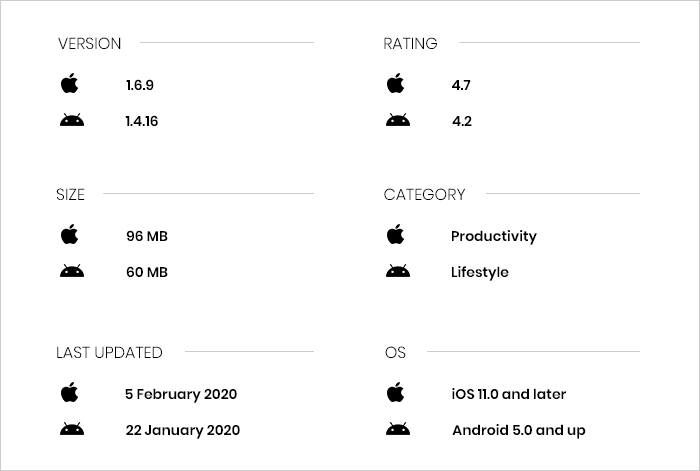Image resolution: width=700 pixels, height=471 pixels.
Task: Select the Lifestyle category text
Action: click(x=479, y=272)
